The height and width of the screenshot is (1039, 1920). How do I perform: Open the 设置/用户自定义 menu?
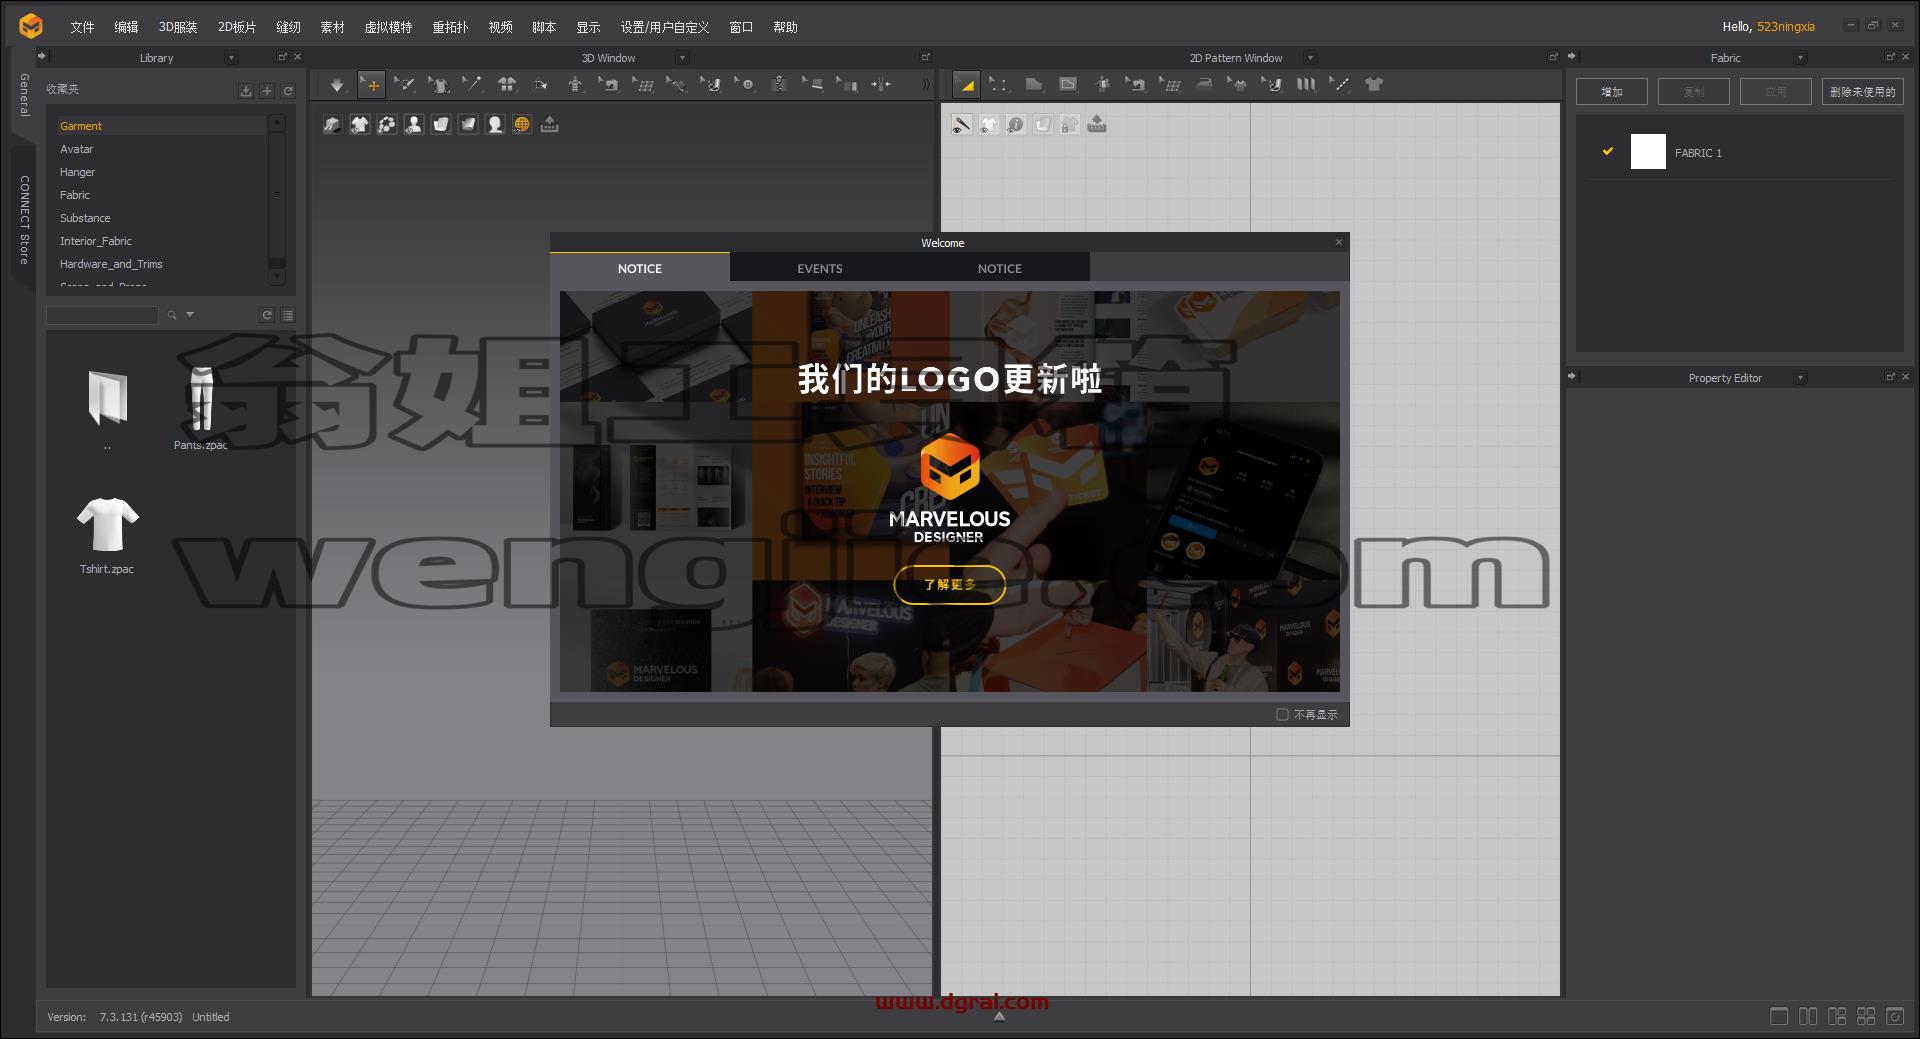tap(665, 27)
